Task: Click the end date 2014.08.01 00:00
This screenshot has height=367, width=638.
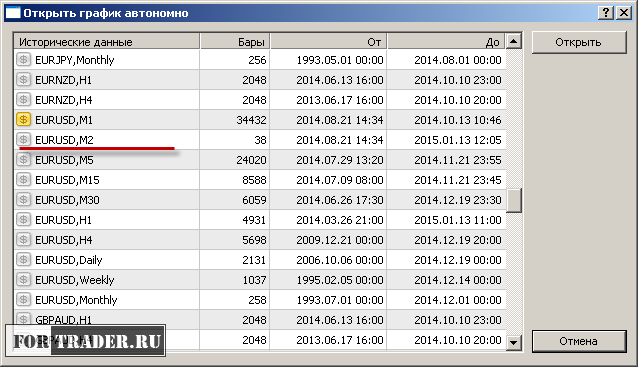Action: (458, 60)
